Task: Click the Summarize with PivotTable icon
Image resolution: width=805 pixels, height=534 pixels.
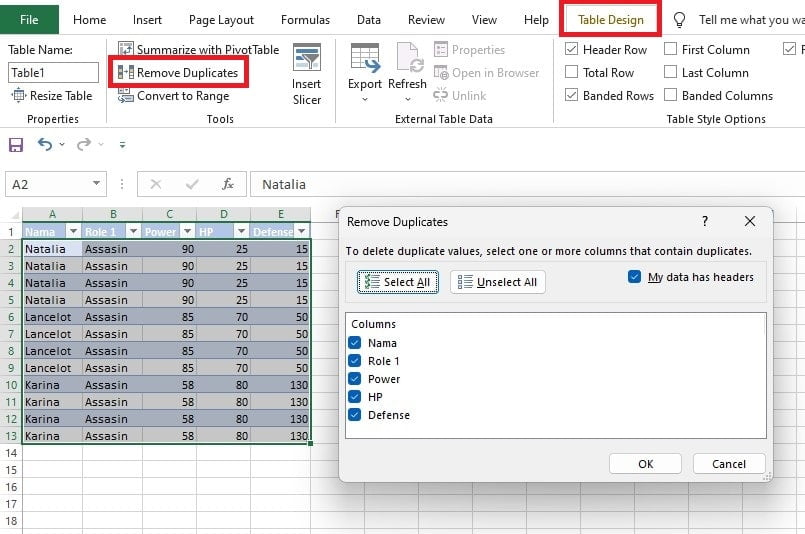Action: pyautogui.click(x=126, y=49)
